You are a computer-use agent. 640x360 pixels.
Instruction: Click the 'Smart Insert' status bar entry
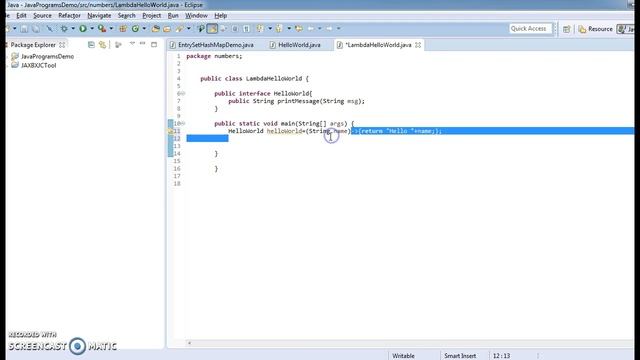click(460, 356)
